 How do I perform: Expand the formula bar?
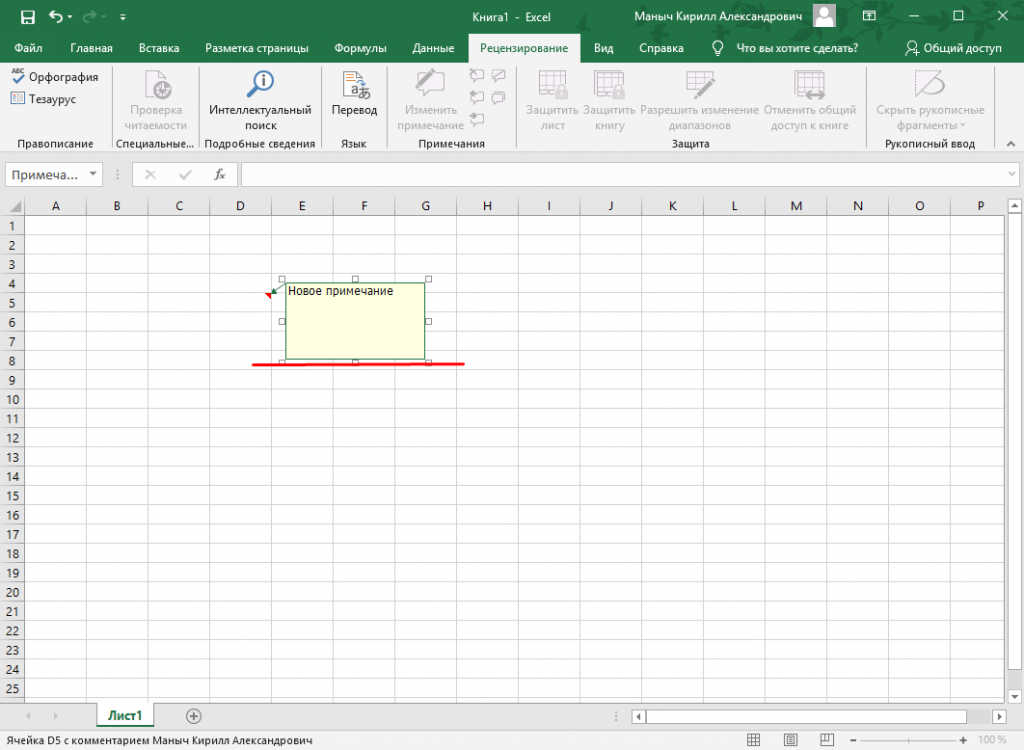1012,174
